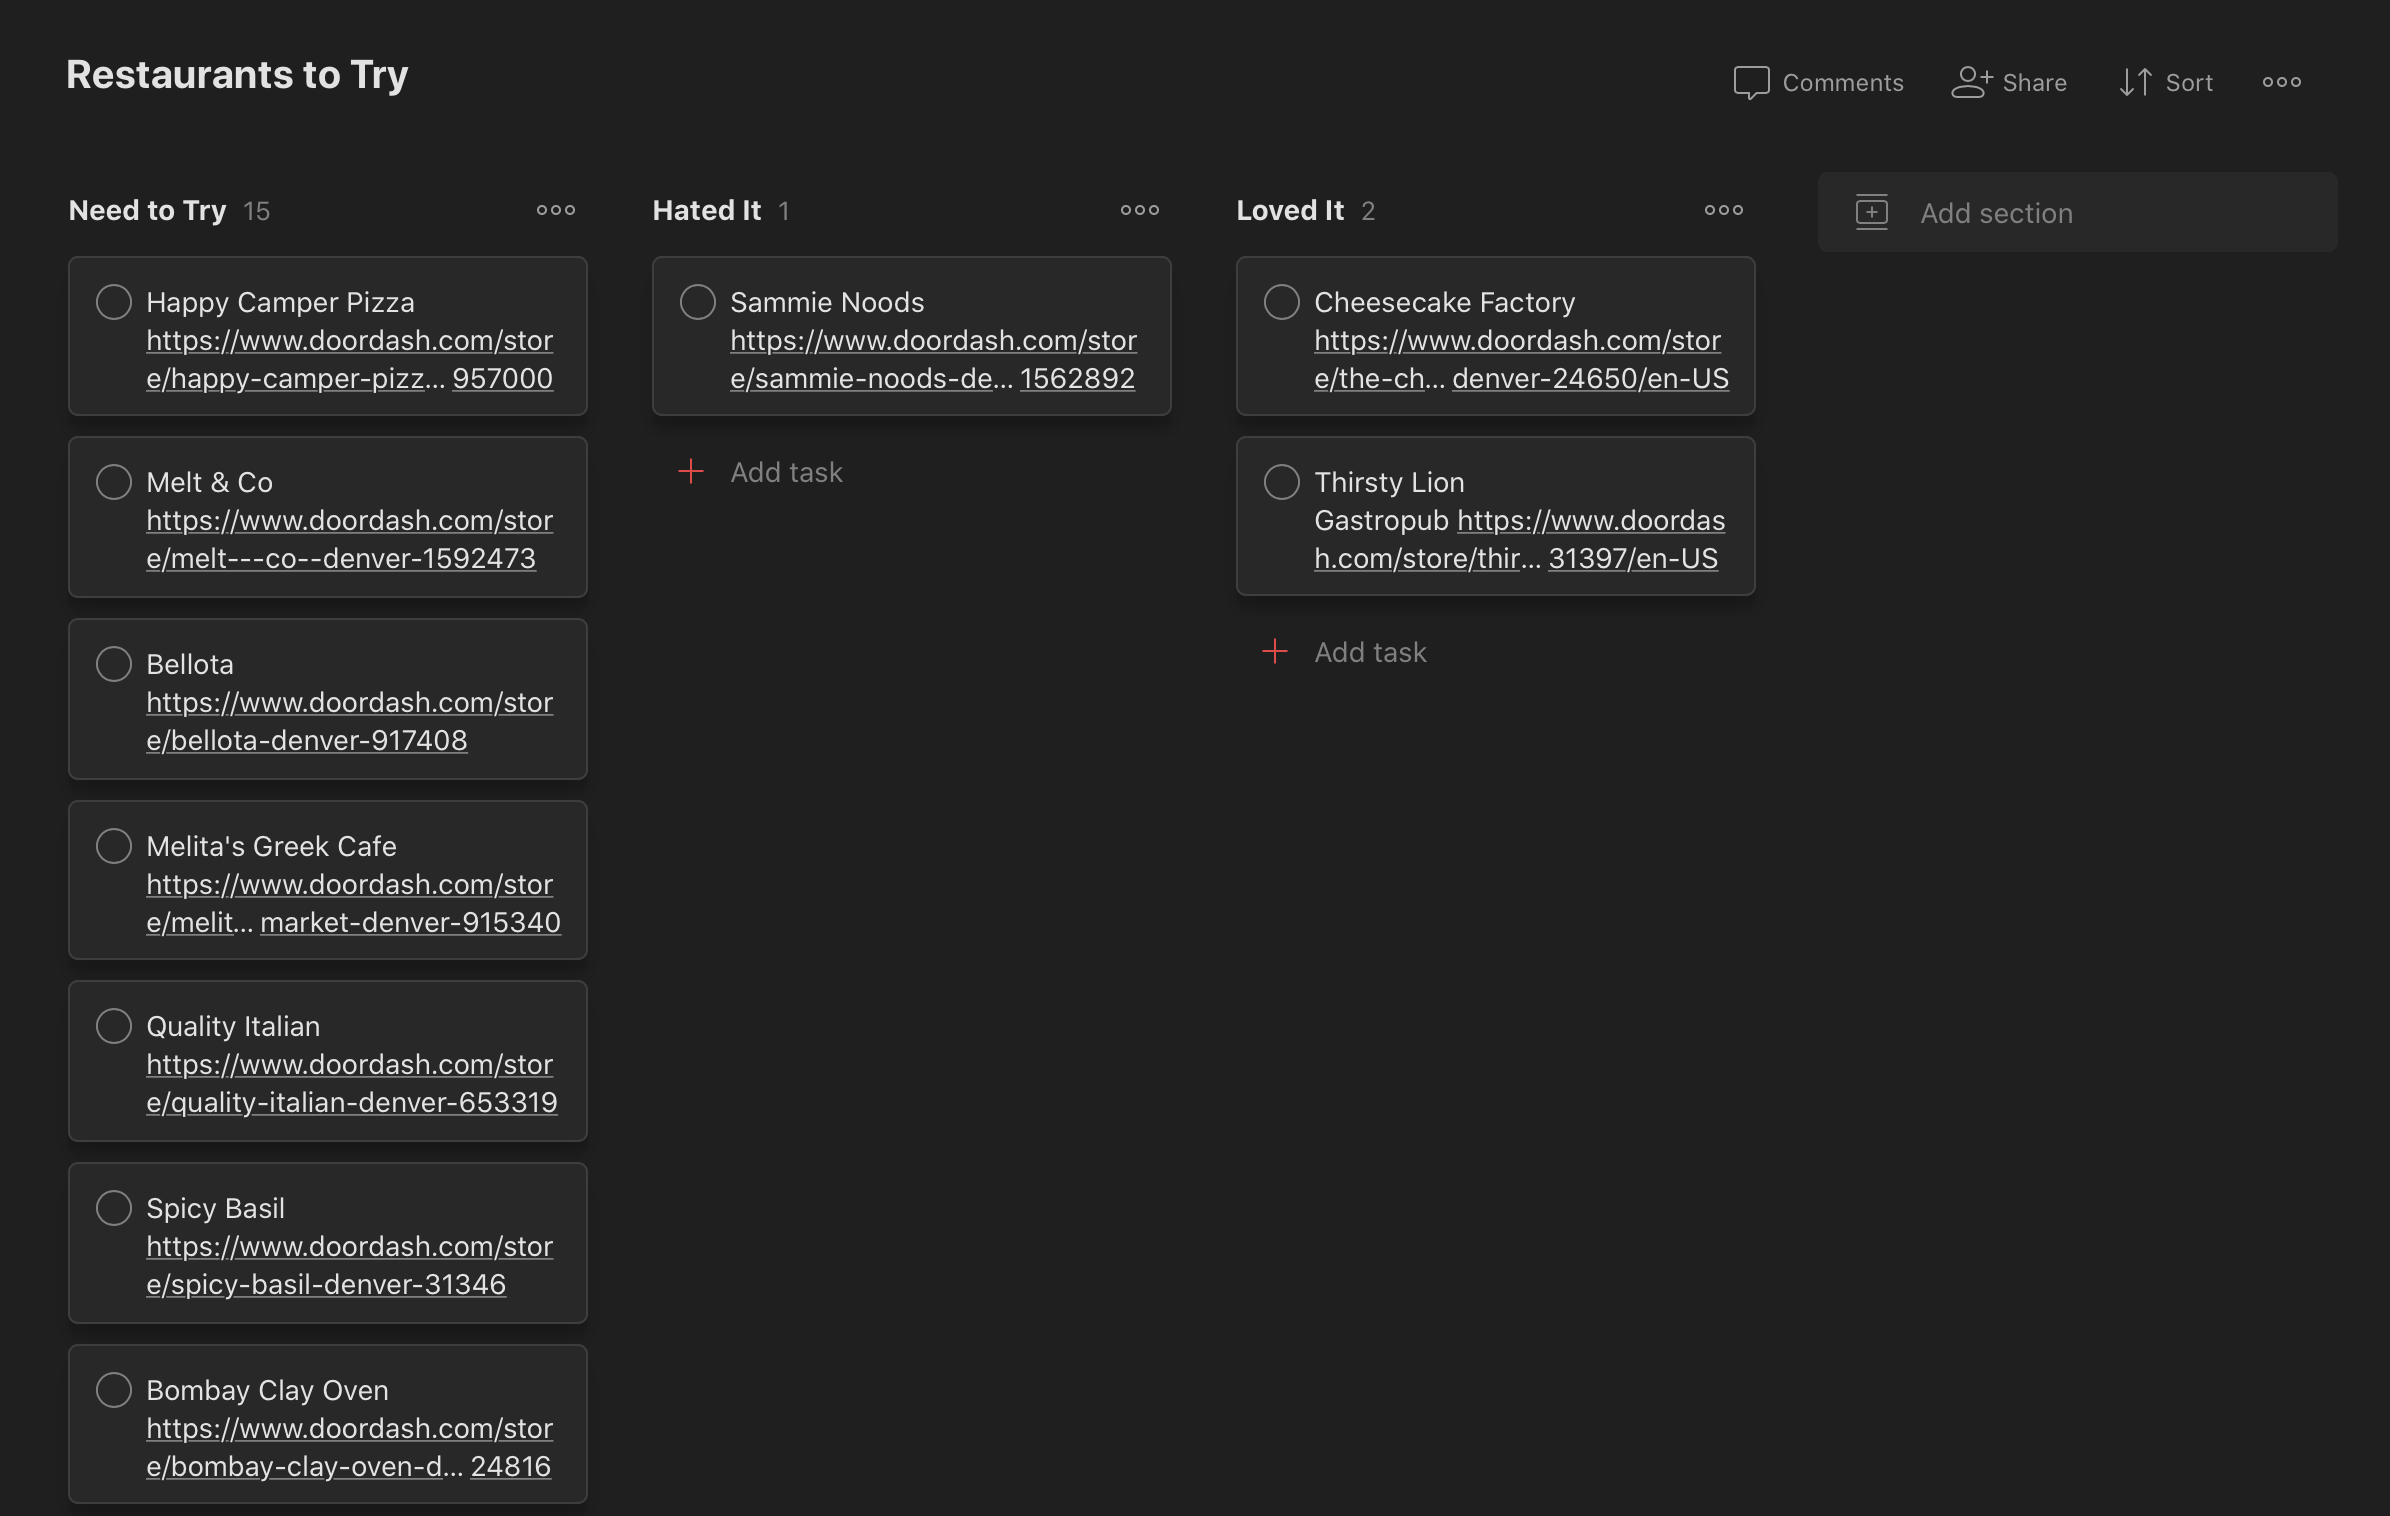Click the Share label
The image size is (2390, 1516).
(2035, 83)
